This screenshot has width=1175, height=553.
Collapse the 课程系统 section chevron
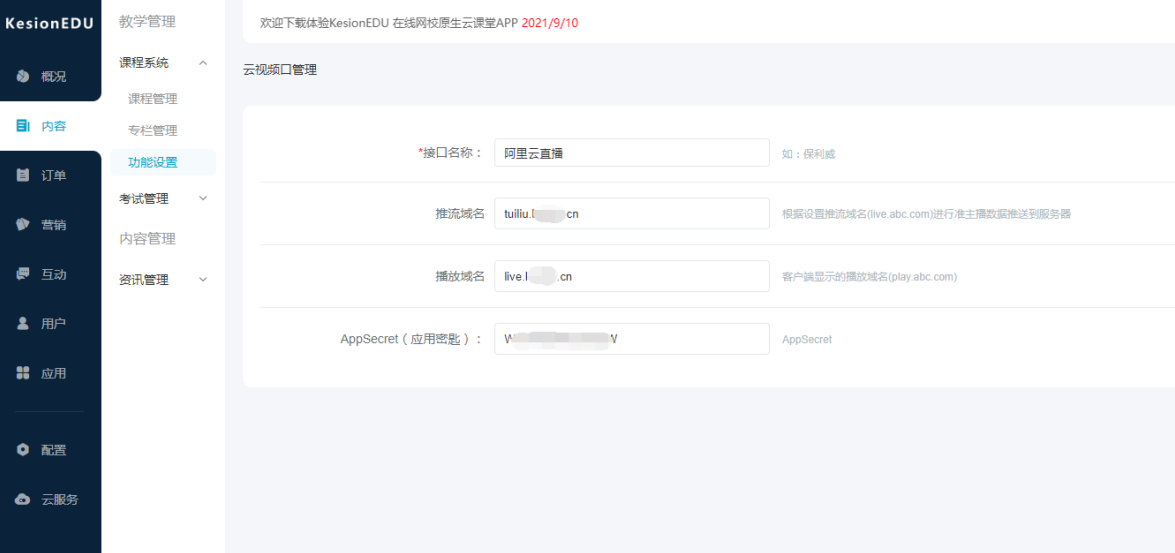pos(203,63)
